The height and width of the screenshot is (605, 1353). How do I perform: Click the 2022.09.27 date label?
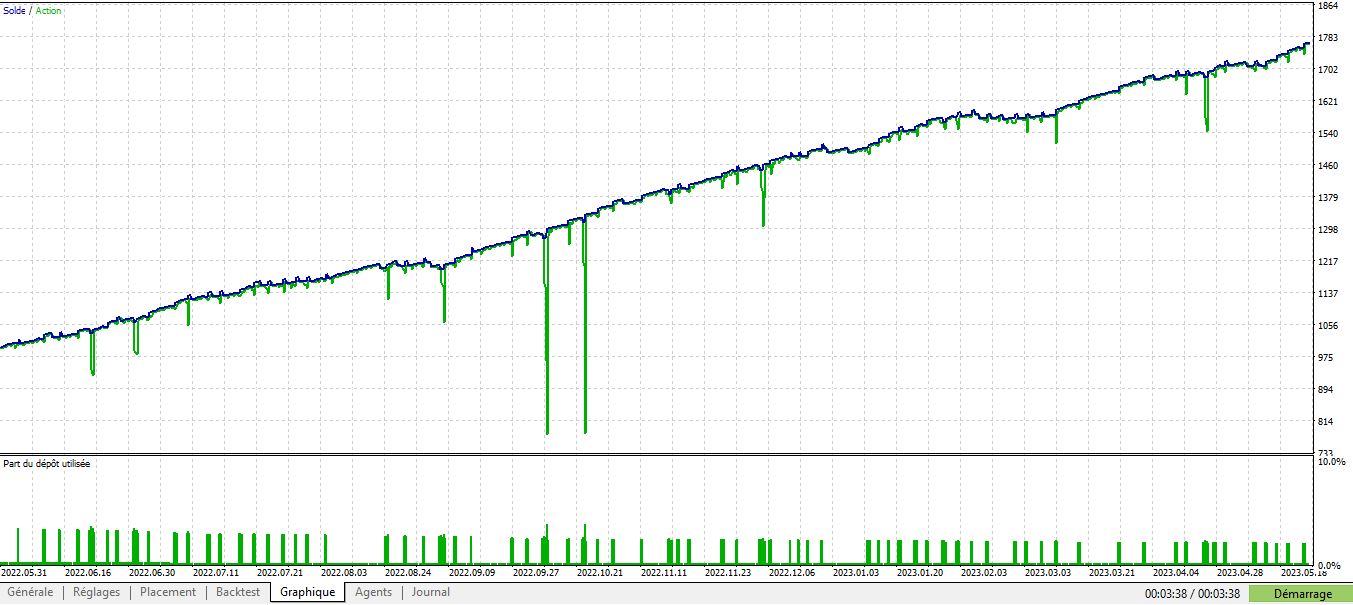(535, 574)
